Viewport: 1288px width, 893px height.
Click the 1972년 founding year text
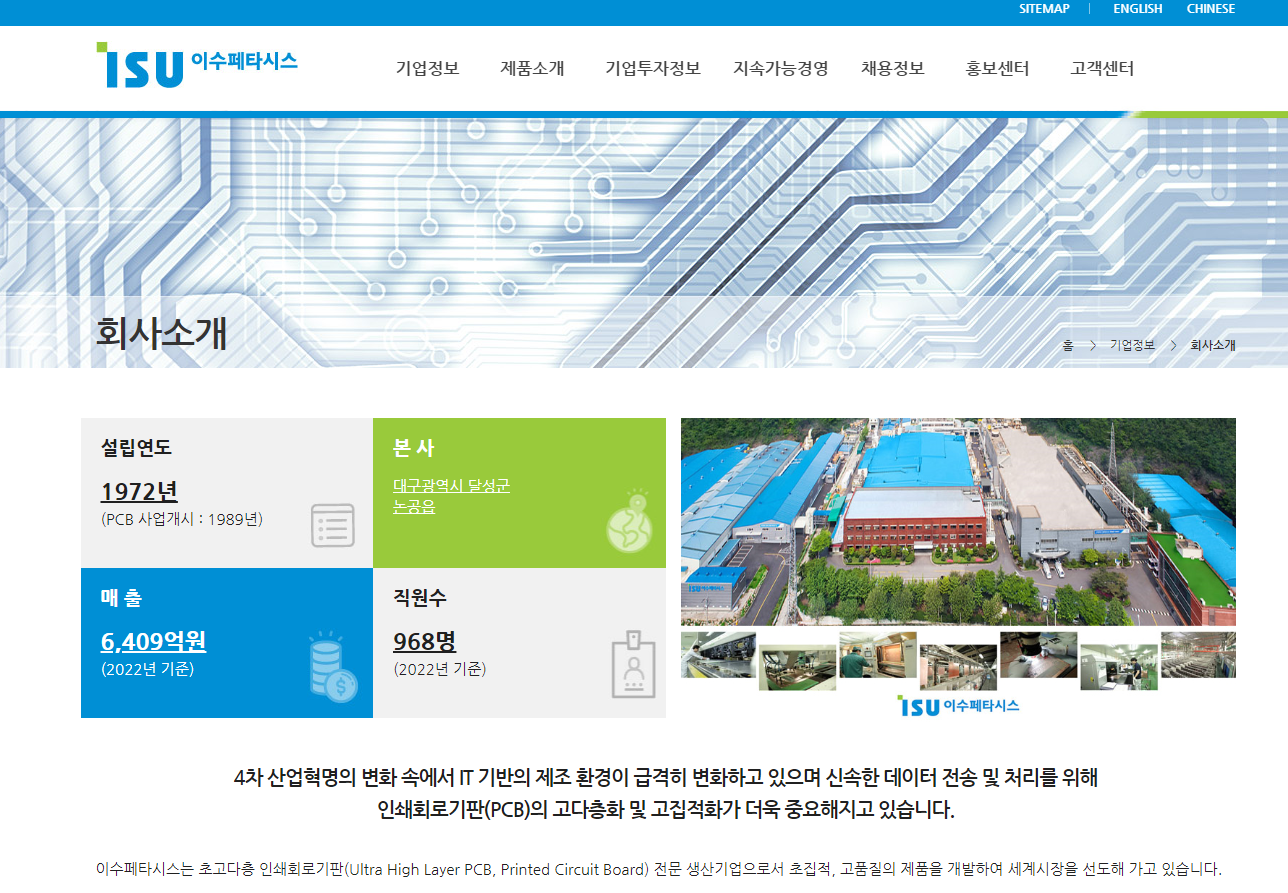[x=139, y=491]
